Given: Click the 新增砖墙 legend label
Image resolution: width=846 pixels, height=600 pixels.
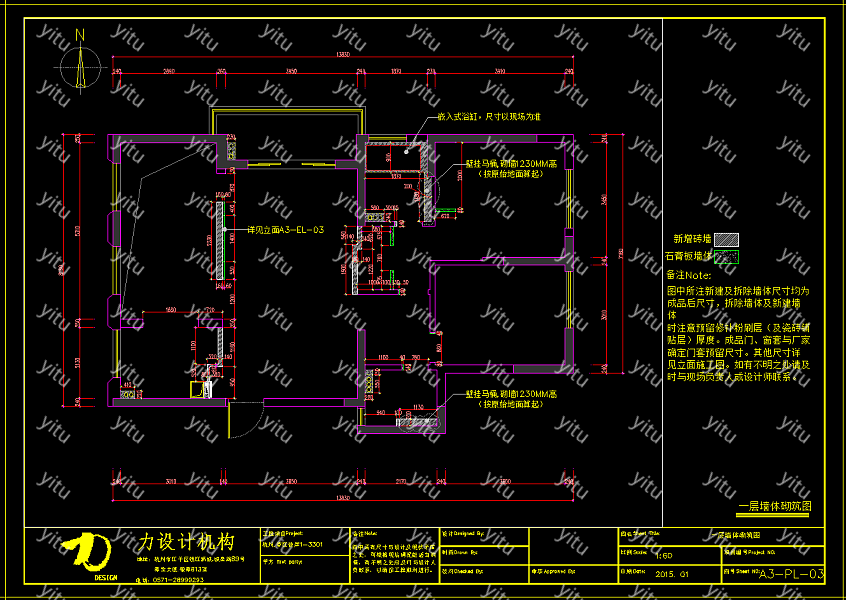Looking at the screenshot, I should point(691,240).
